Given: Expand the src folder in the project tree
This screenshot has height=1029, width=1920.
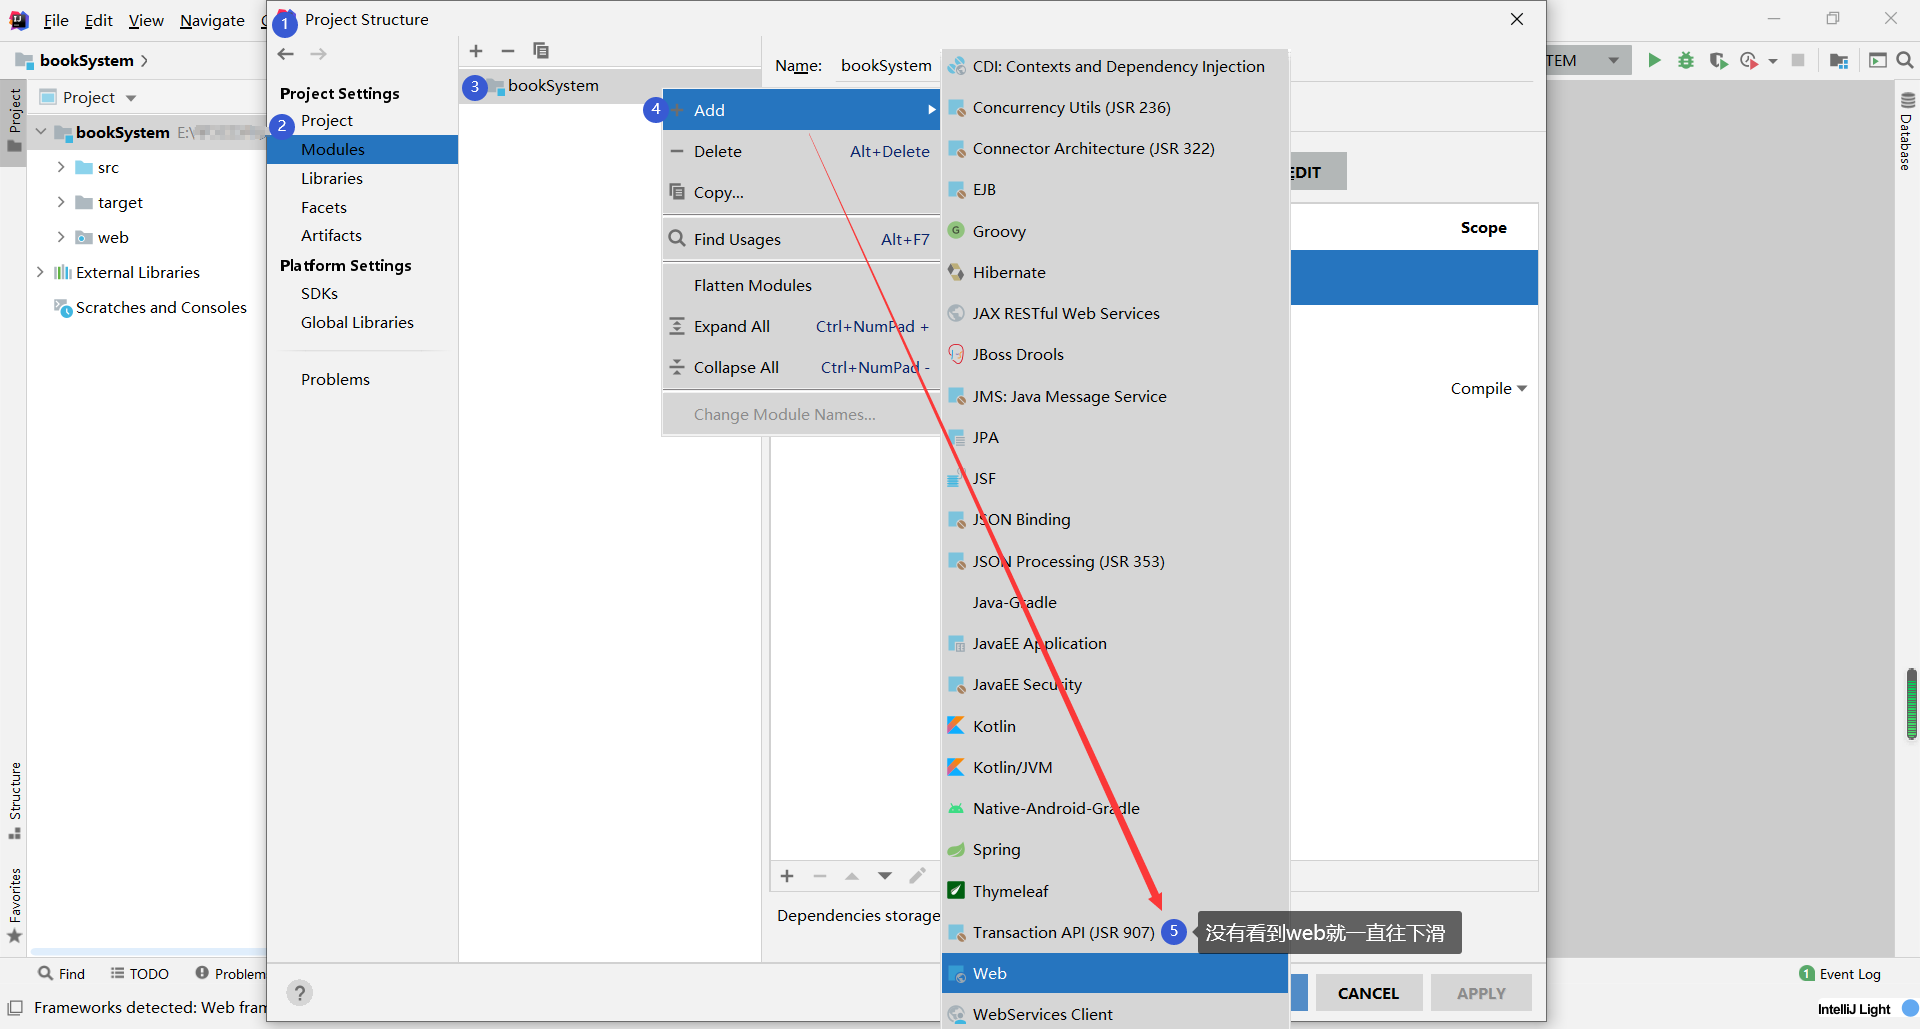Looking at the screenshot, I should [62, 167].
